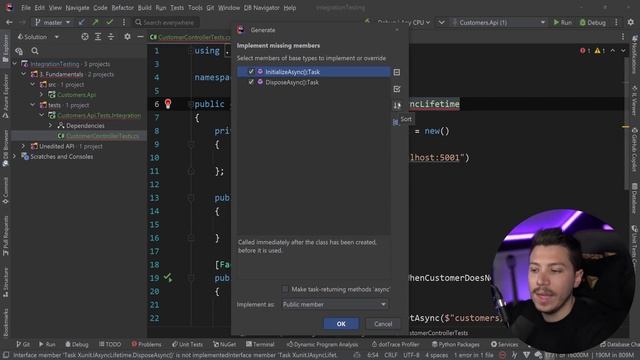Click the collapse all icon beside the member list
The height and width of the screenshot is (360, 640).
(x=397, y=72)
